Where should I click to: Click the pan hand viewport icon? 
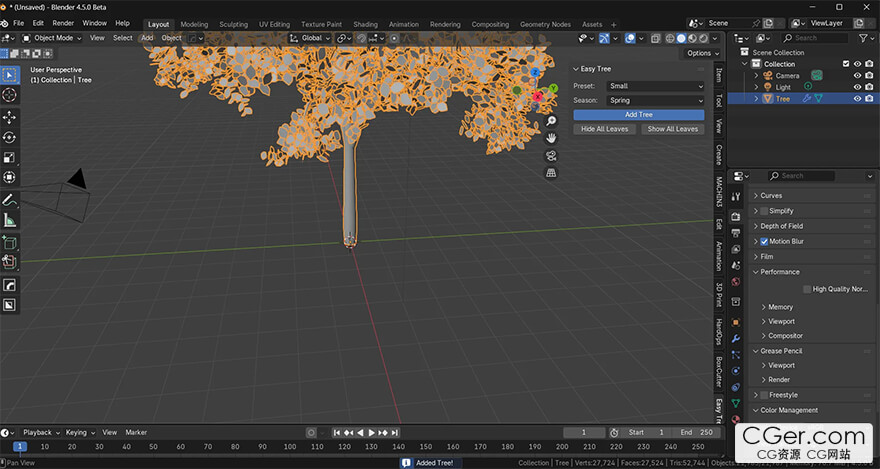(551, 139)
